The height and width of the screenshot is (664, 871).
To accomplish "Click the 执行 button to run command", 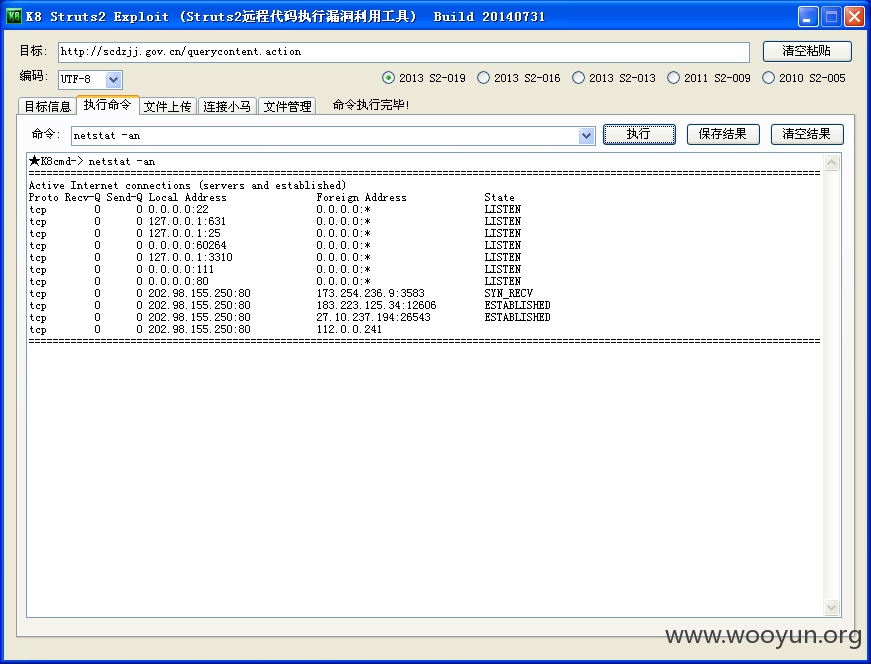I will tap(639, 134).
